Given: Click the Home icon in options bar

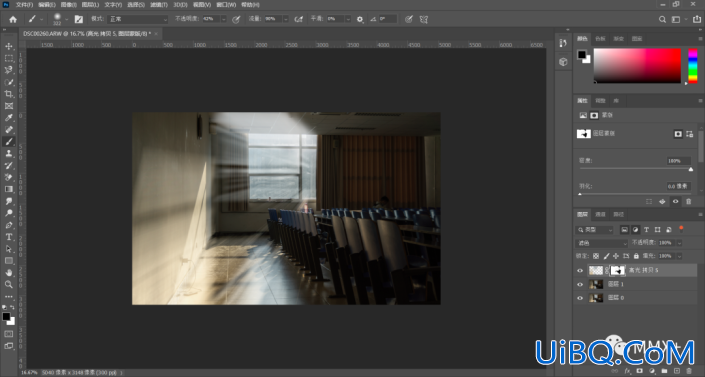Looking at the screenshot, I should [13, 19].
